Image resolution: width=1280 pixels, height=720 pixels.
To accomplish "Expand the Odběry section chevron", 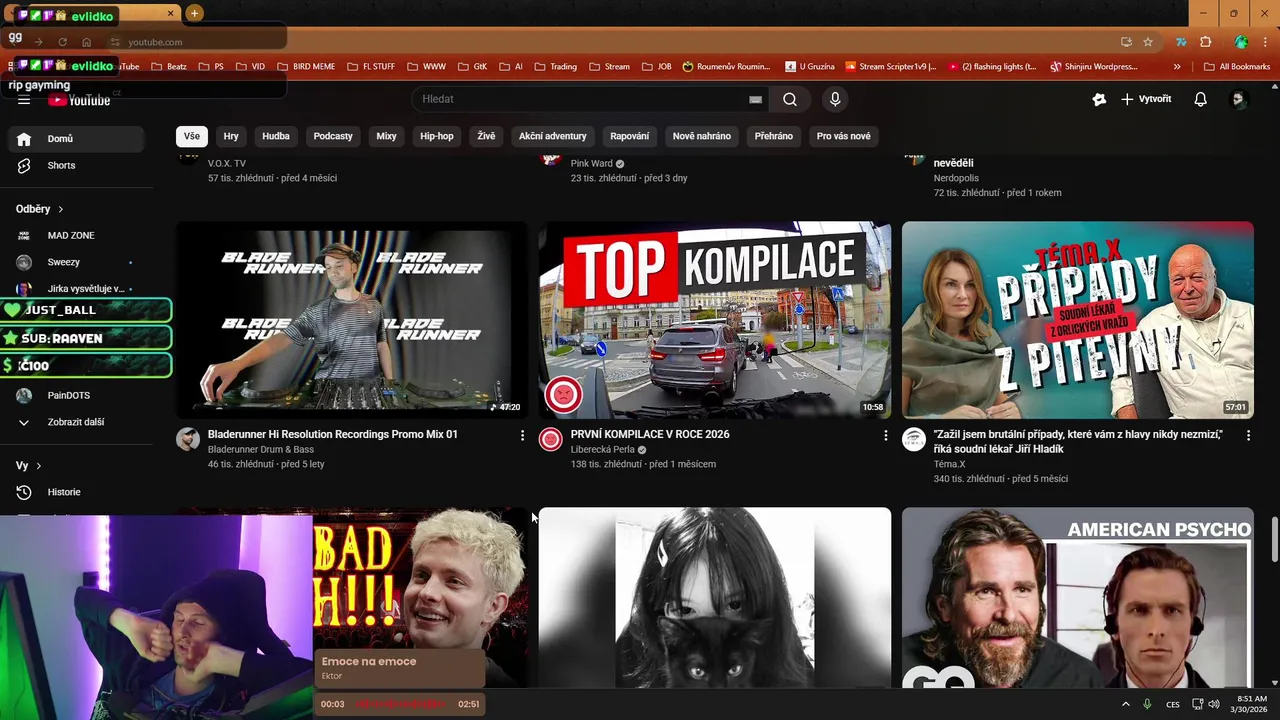I will [x=60, y=209].
